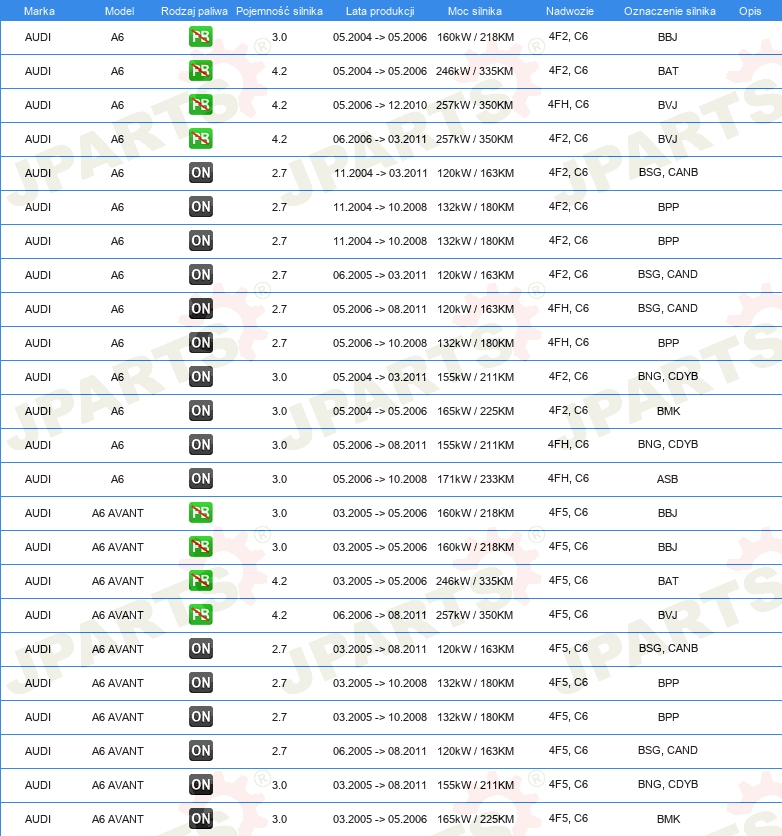The height and width of the screenshot is (836, 782).
Task: Click the ON icon for A6 AVANT BSG, CANB
Action: [x=200, y=649]
